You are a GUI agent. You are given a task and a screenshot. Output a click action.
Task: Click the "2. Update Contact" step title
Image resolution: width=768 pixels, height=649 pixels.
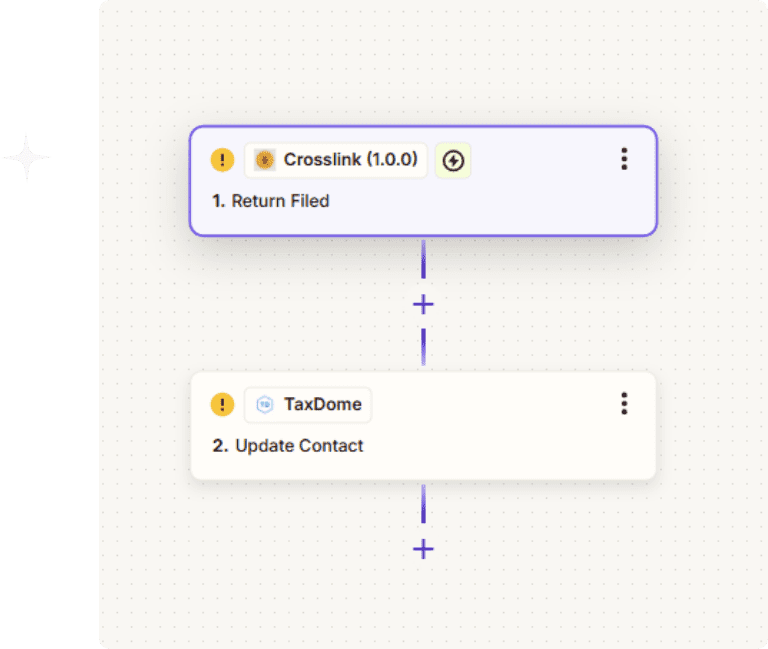[x=288, y=446]
